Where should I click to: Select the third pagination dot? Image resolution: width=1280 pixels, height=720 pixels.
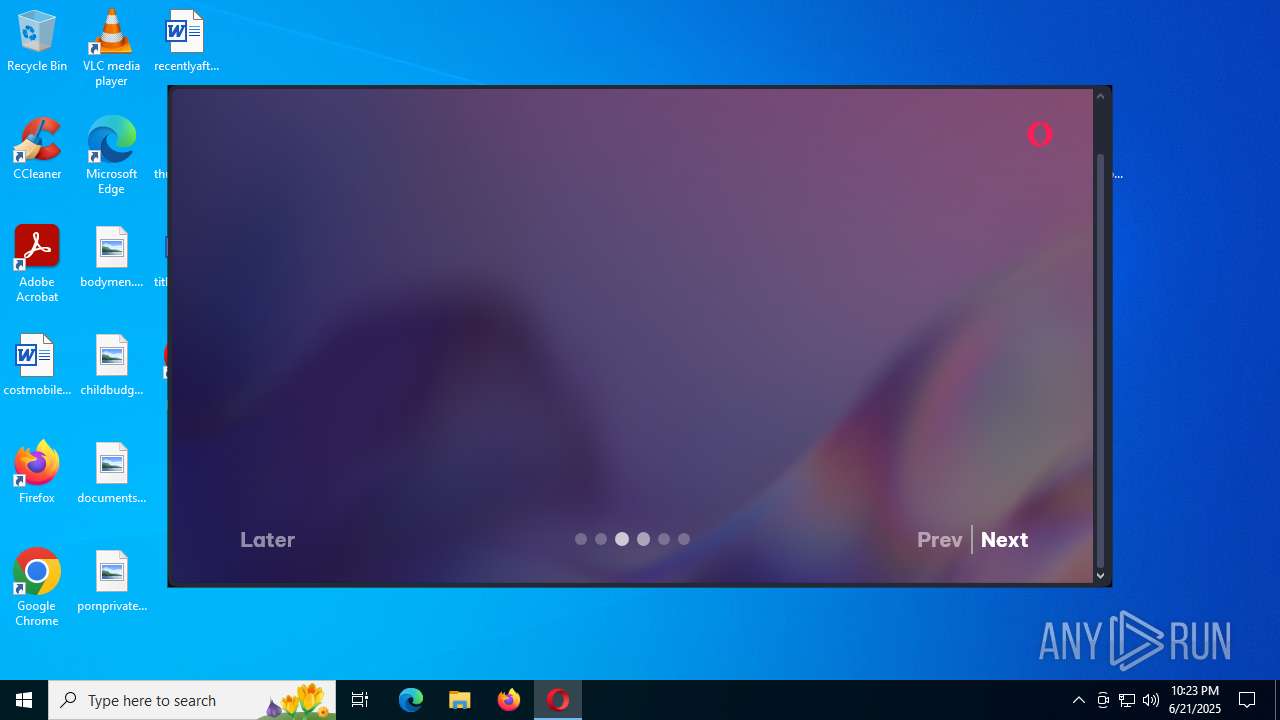click(622, 539)
